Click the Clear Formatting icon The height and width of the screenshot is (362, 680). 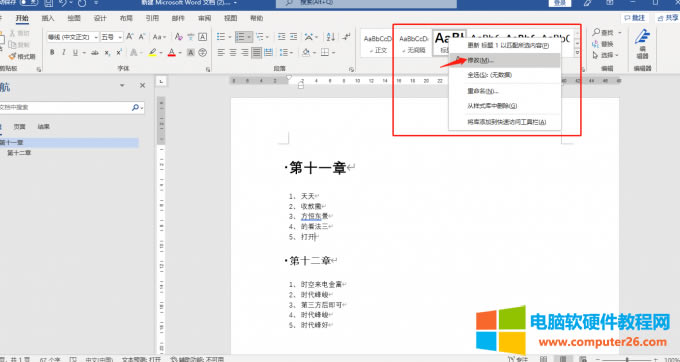pos(178,37)
